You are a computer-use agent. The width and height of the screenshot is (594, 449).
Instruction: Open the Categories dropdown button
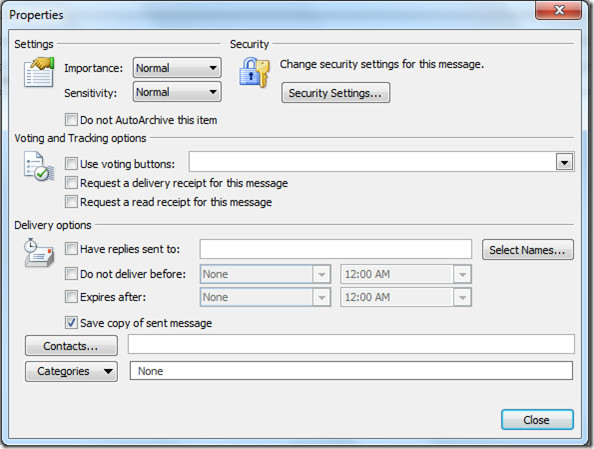click(x=71, y=371)
